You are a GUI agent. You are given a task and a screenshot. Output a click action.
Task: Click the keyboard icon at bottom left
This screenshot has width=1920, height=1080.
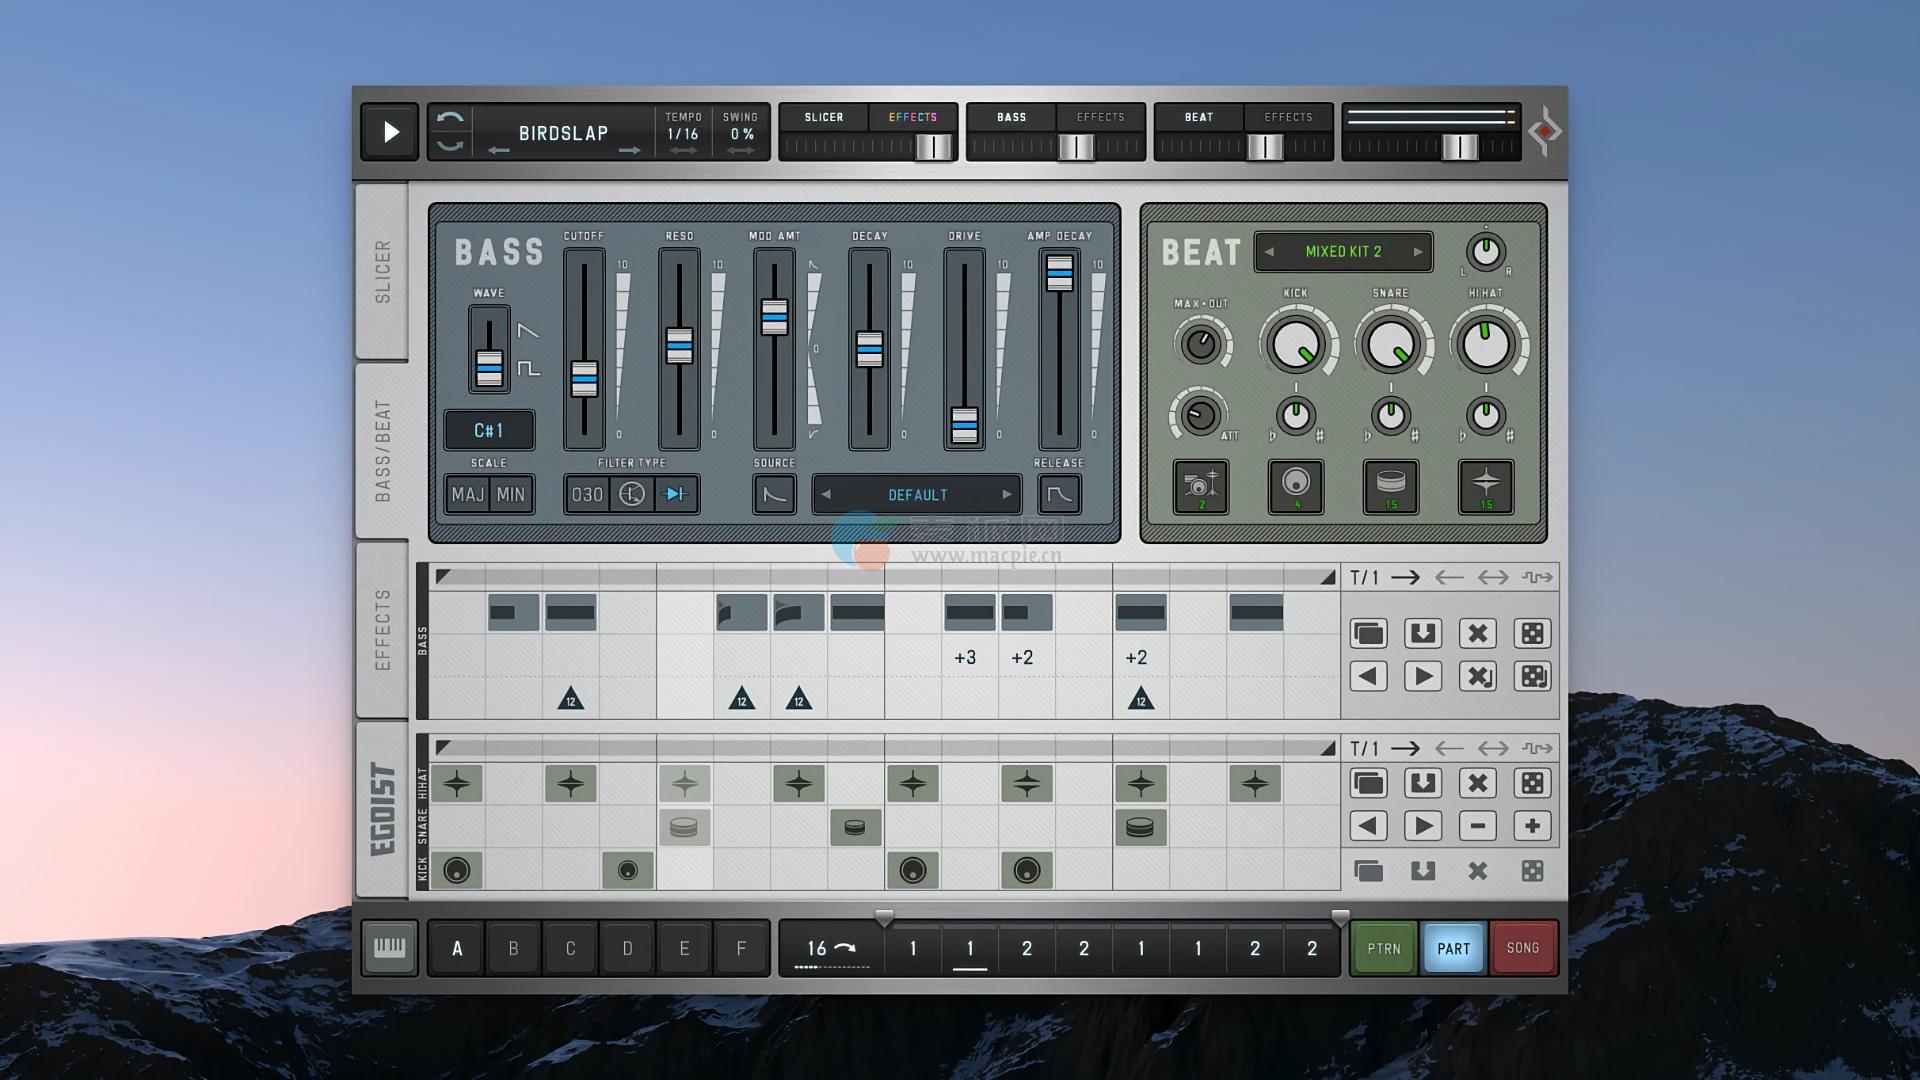389,948
